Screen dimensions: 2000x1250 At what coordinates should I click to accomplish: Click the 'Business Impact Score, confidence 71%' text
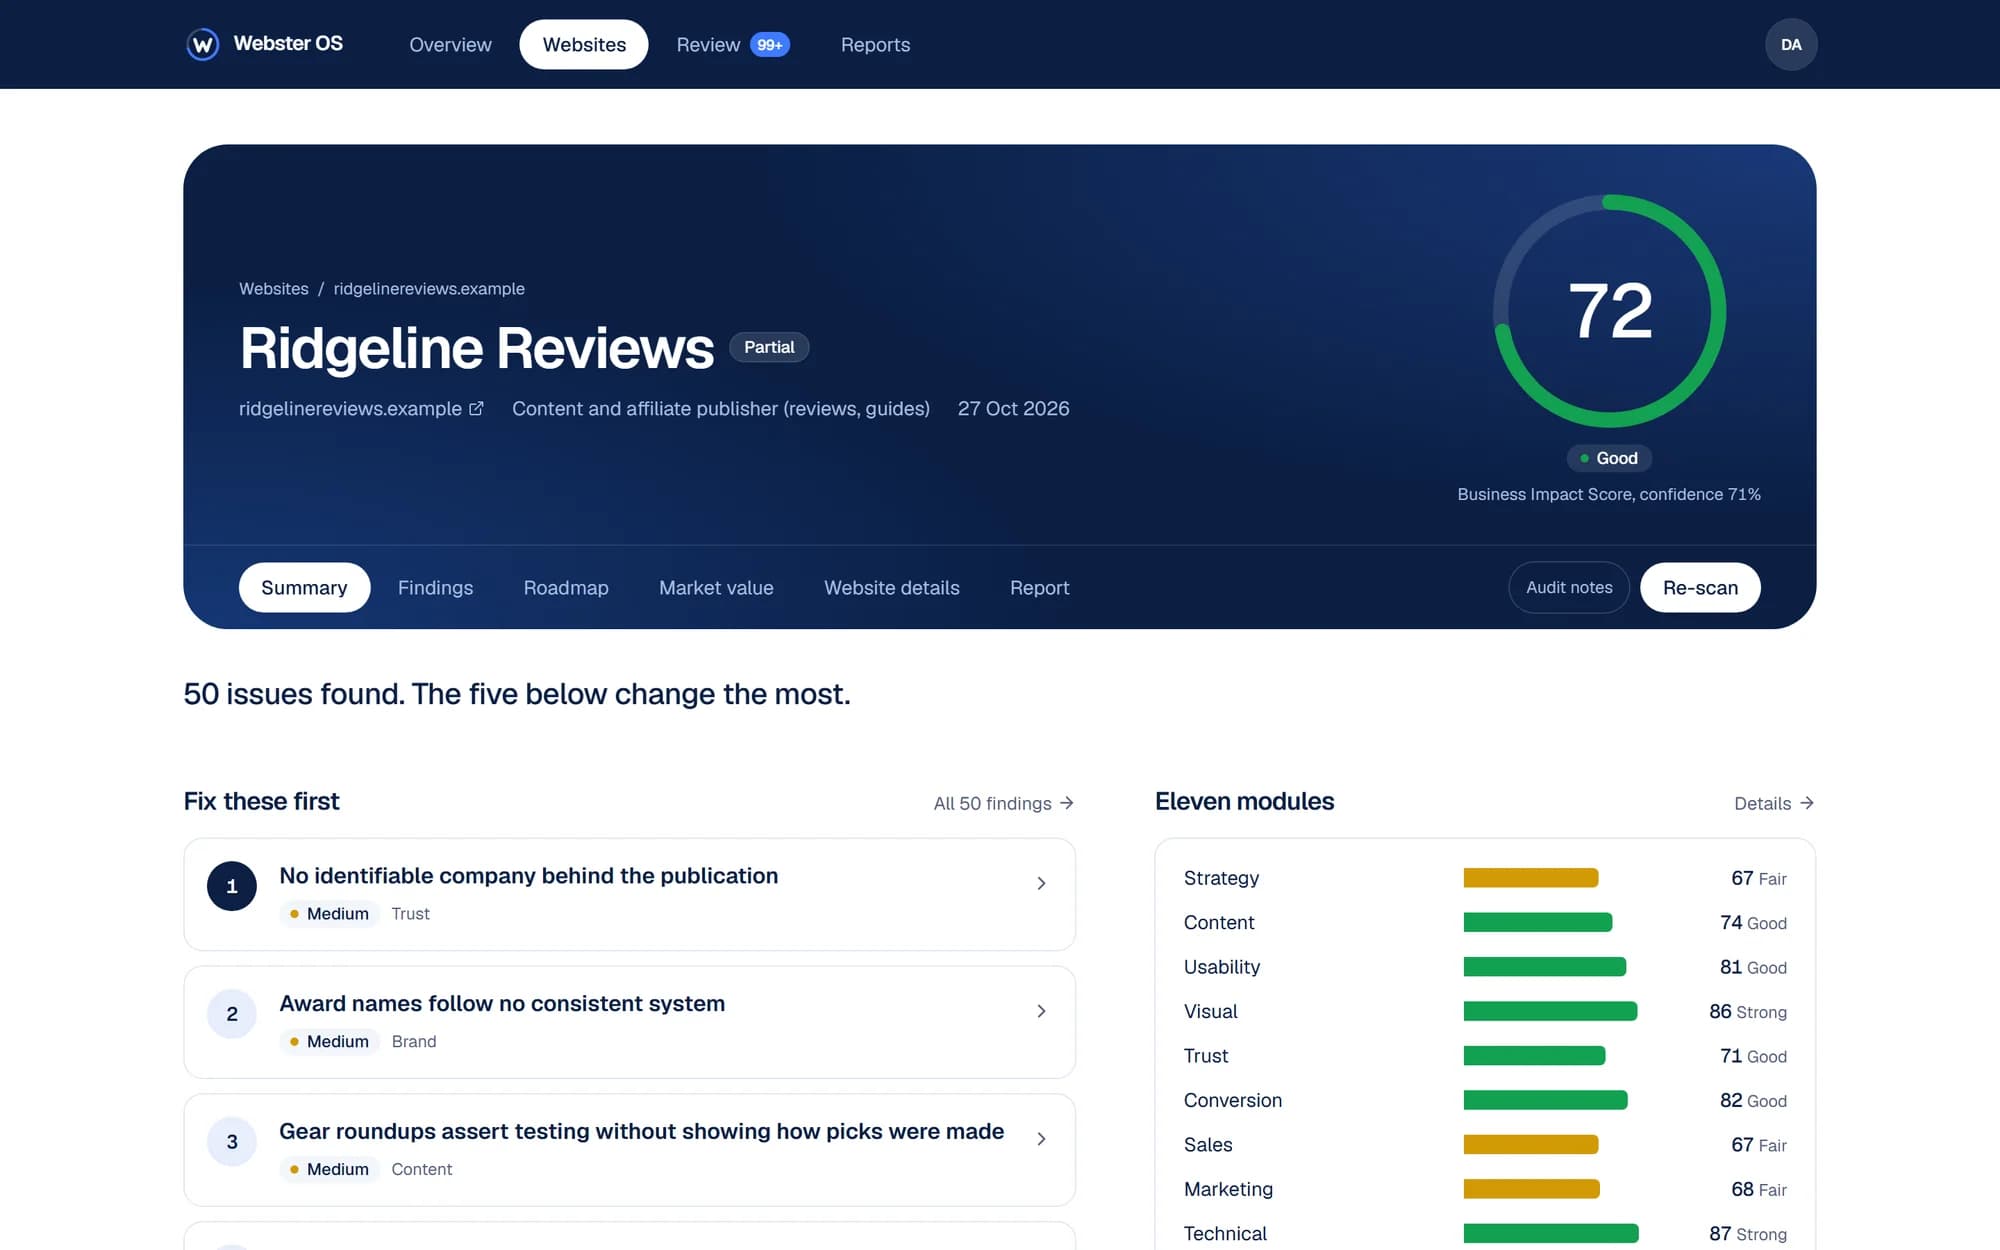pyautogui.click(x=1609, y=494)
